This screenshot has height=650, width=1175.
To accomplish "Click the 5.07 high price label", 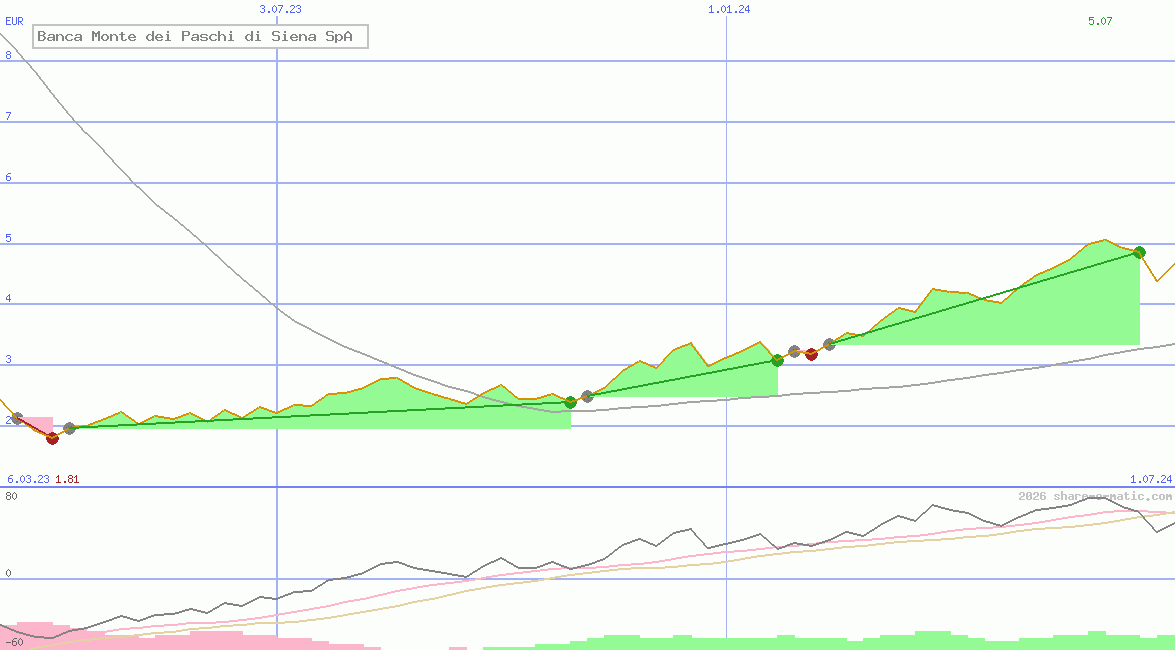I will [1100, 21].
